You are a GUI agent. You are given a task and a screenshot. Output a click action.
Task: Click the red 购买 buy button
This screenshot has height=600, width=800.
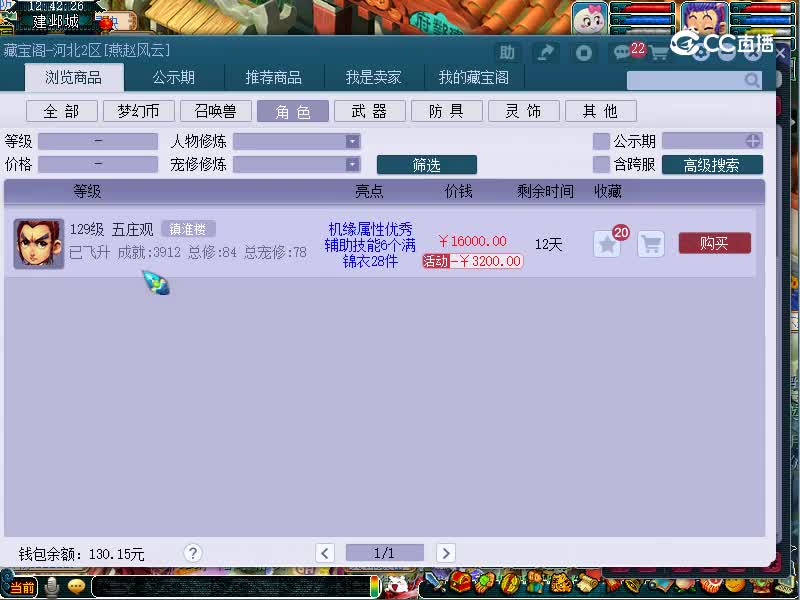pyautogui.click(x=714, y=243)
